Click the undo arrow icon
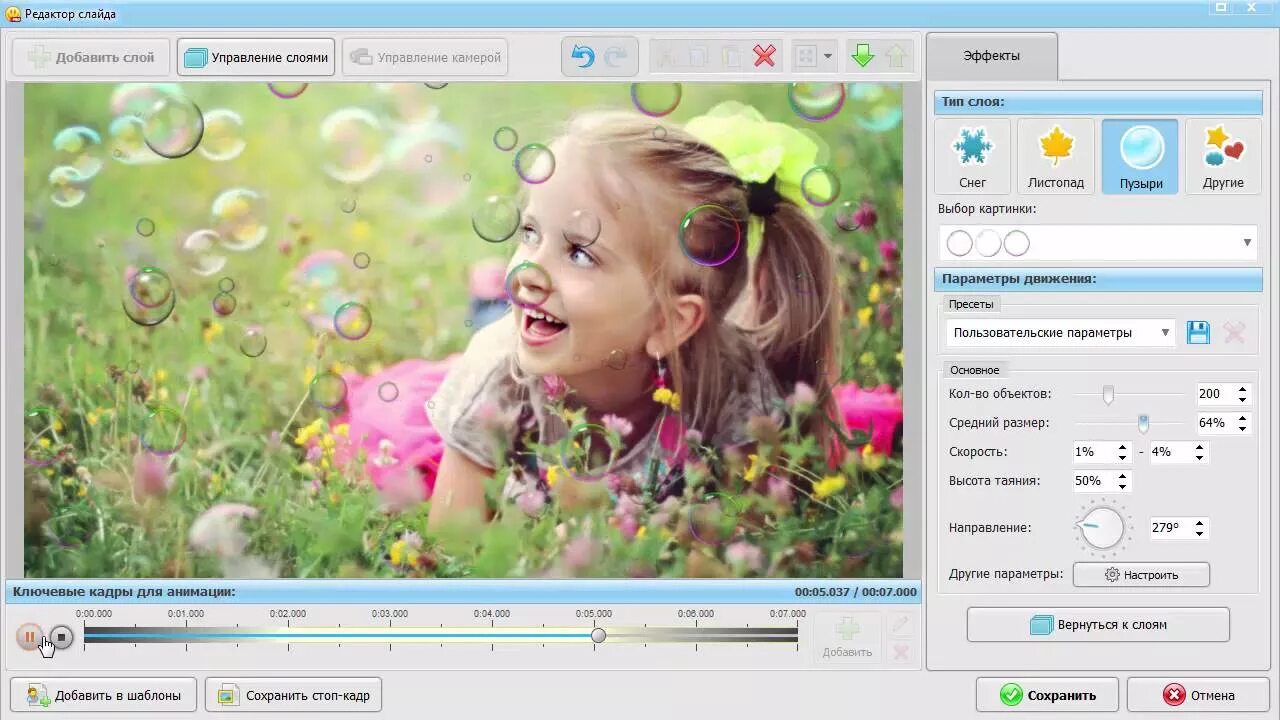Image resolution: width=1280 pixels, height=720 pixels. click(x=583, y=57)
